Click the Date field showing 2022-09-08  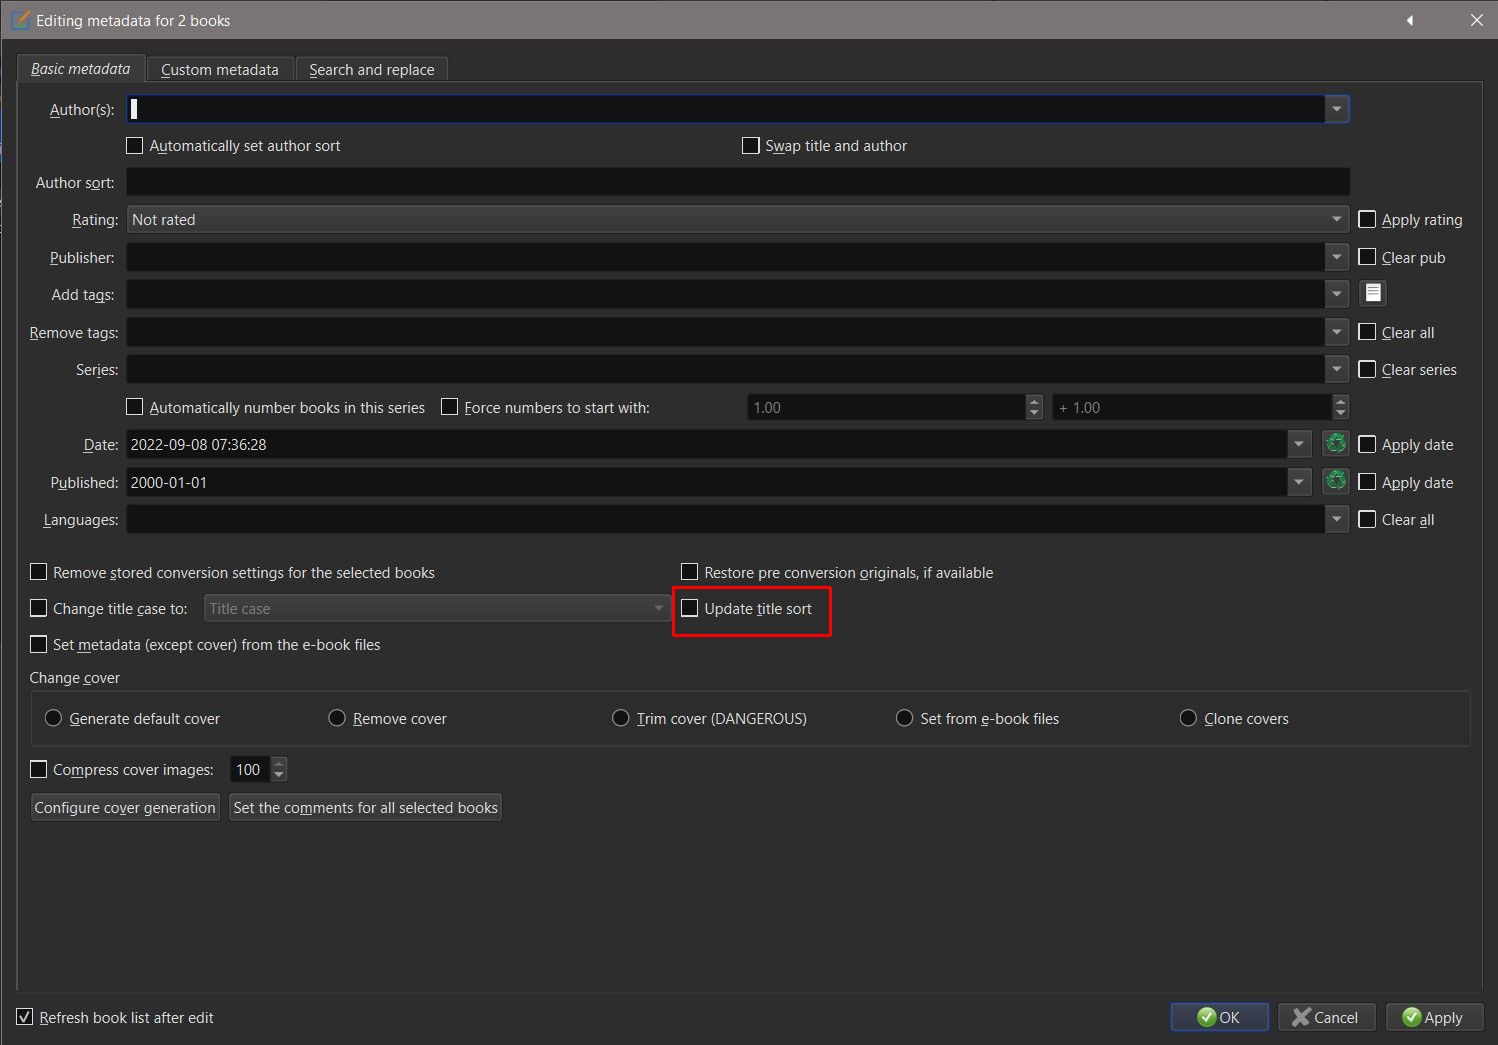pyautogui.click(x=707, y=444)
